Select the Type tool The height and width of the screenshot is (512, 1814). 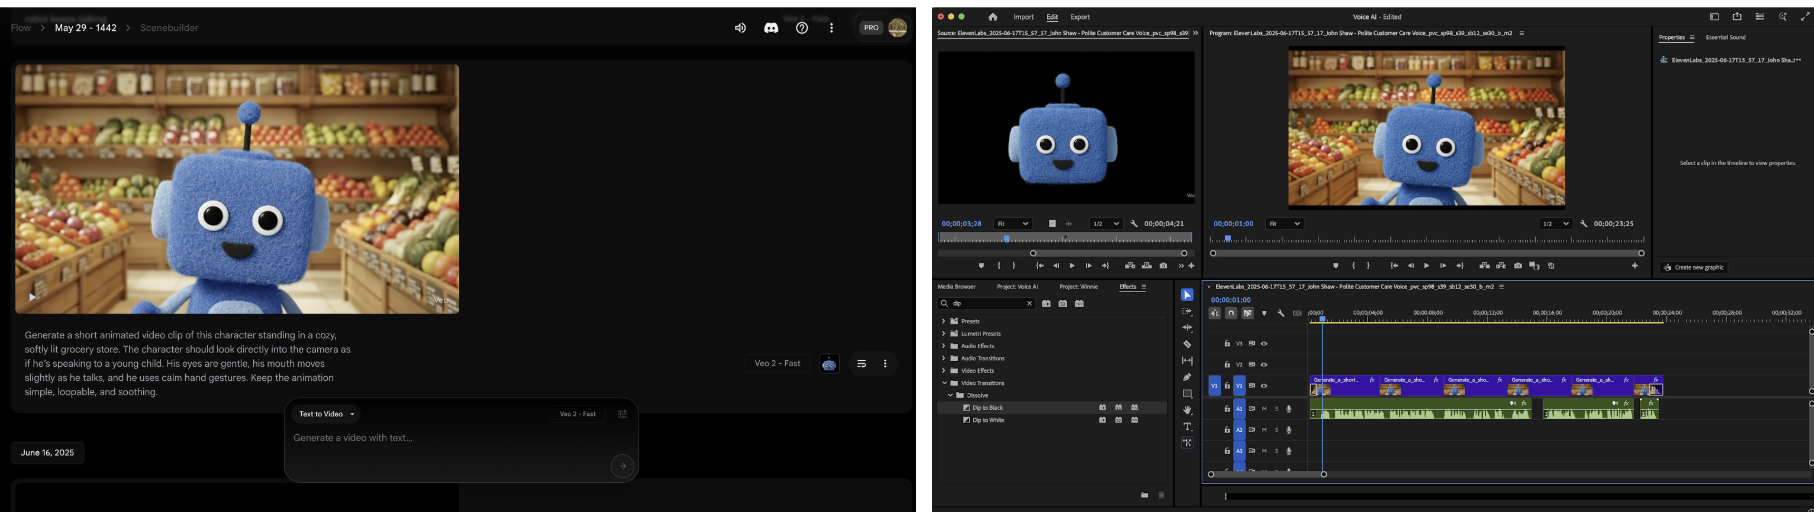coord(1187,427)
